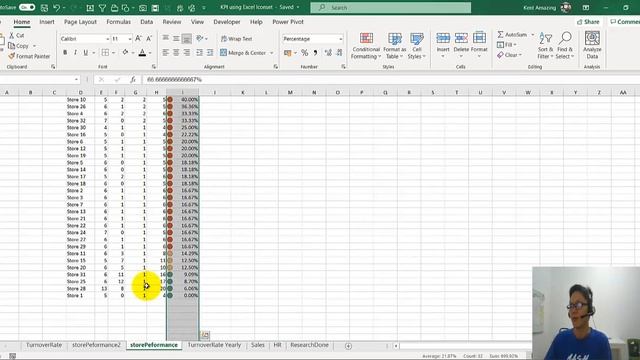Click the Percent Style icon
640x360 pixels.
(x=304, y=53)
